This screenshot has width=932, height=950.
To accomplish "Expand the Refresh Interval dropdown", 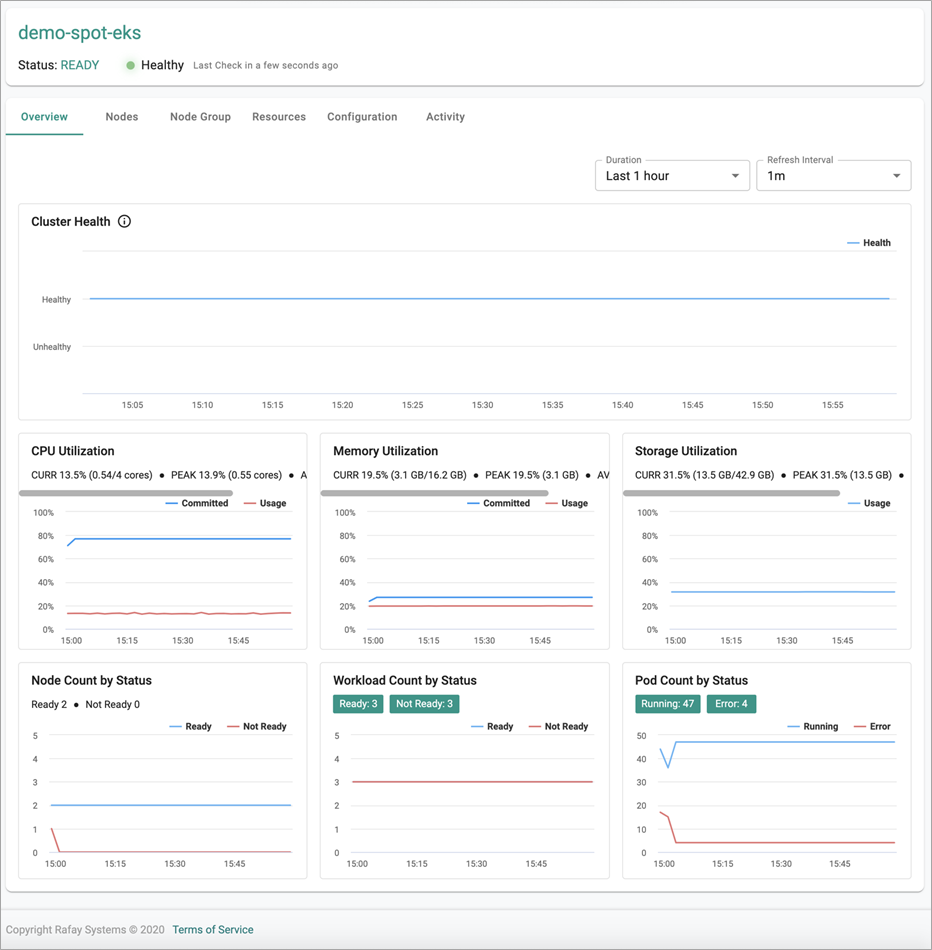I will click(x=833, y=176).
